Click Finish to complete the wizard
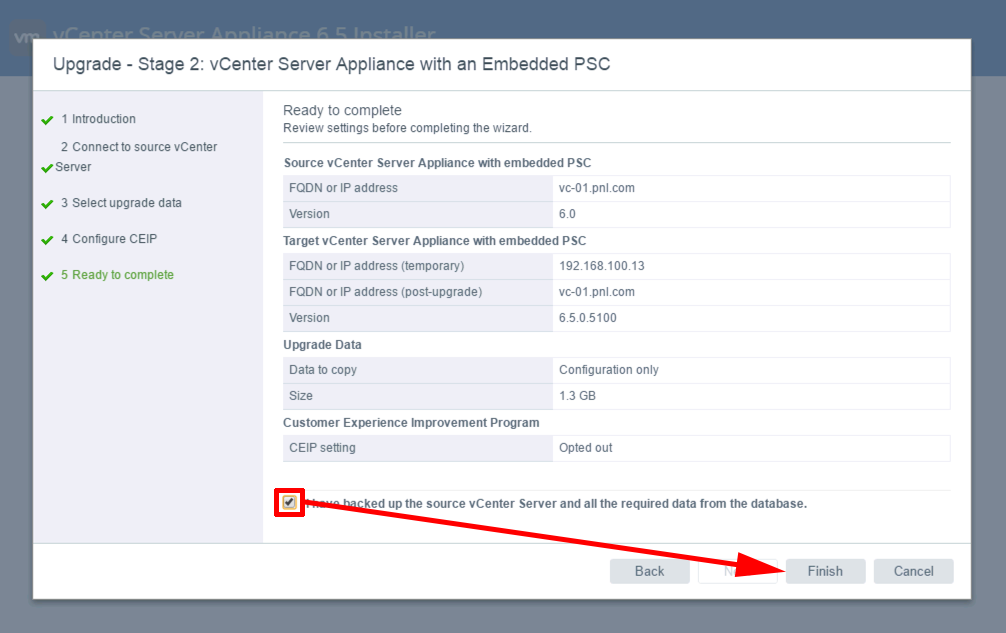Viewport: 1006px width, 633px height. [x=825, y=571]
